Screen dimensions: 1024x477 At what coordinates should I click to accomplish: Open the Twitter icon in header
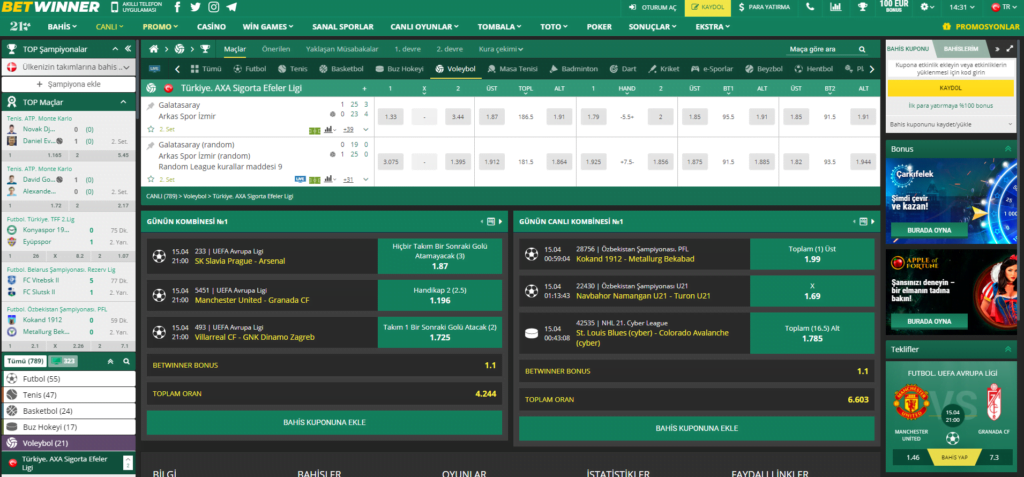(195, 7)
